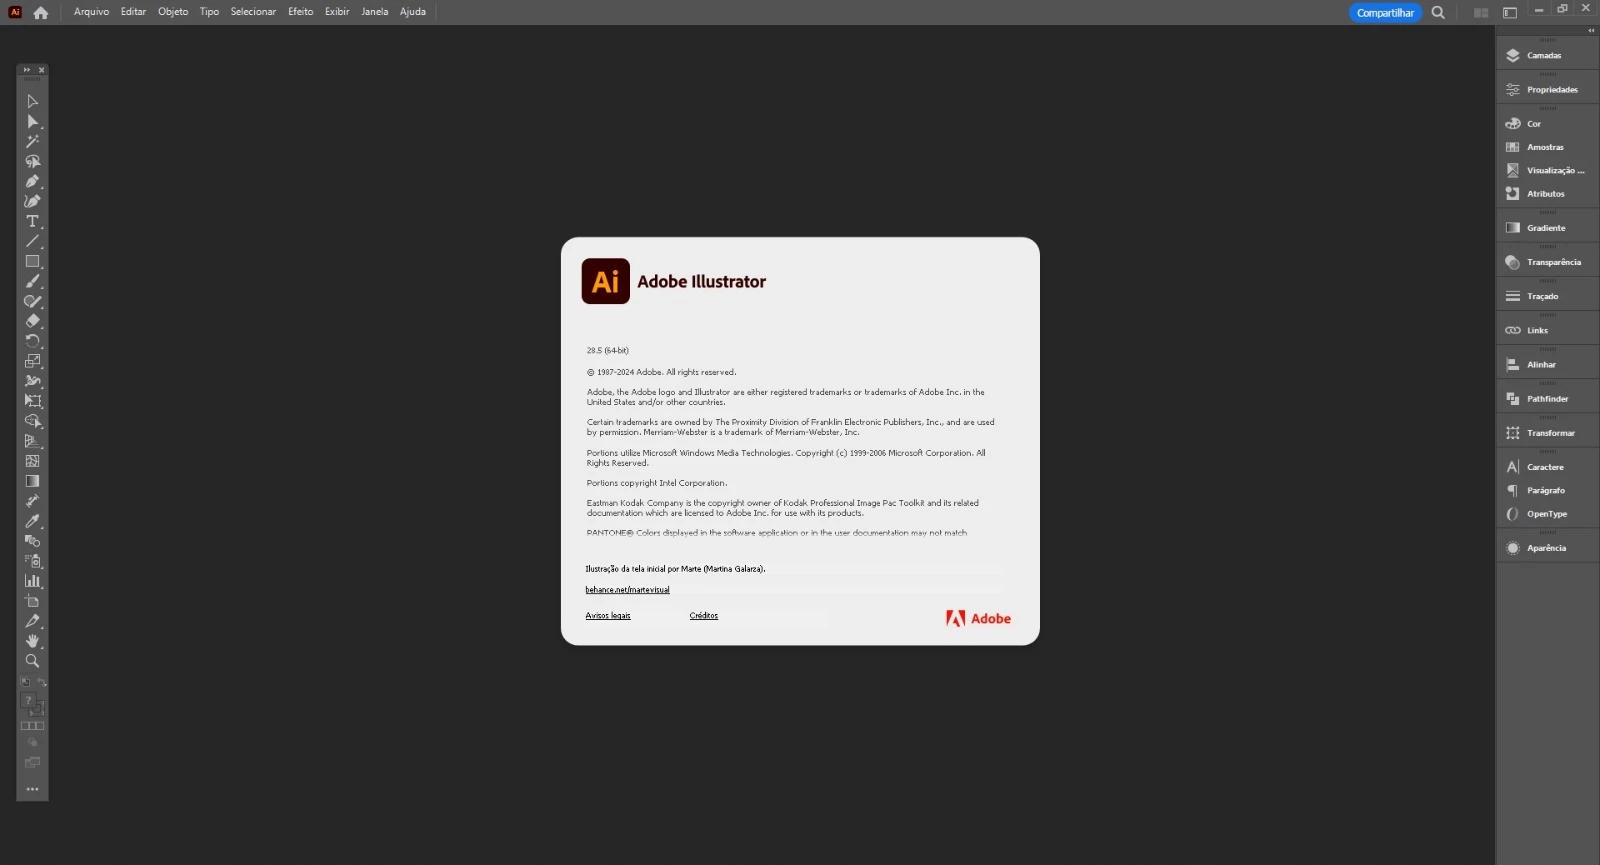Open the Arquivo menu
Image resolution: width=1600 pixels, height=865 pixels.
click(x=91, y=12)
